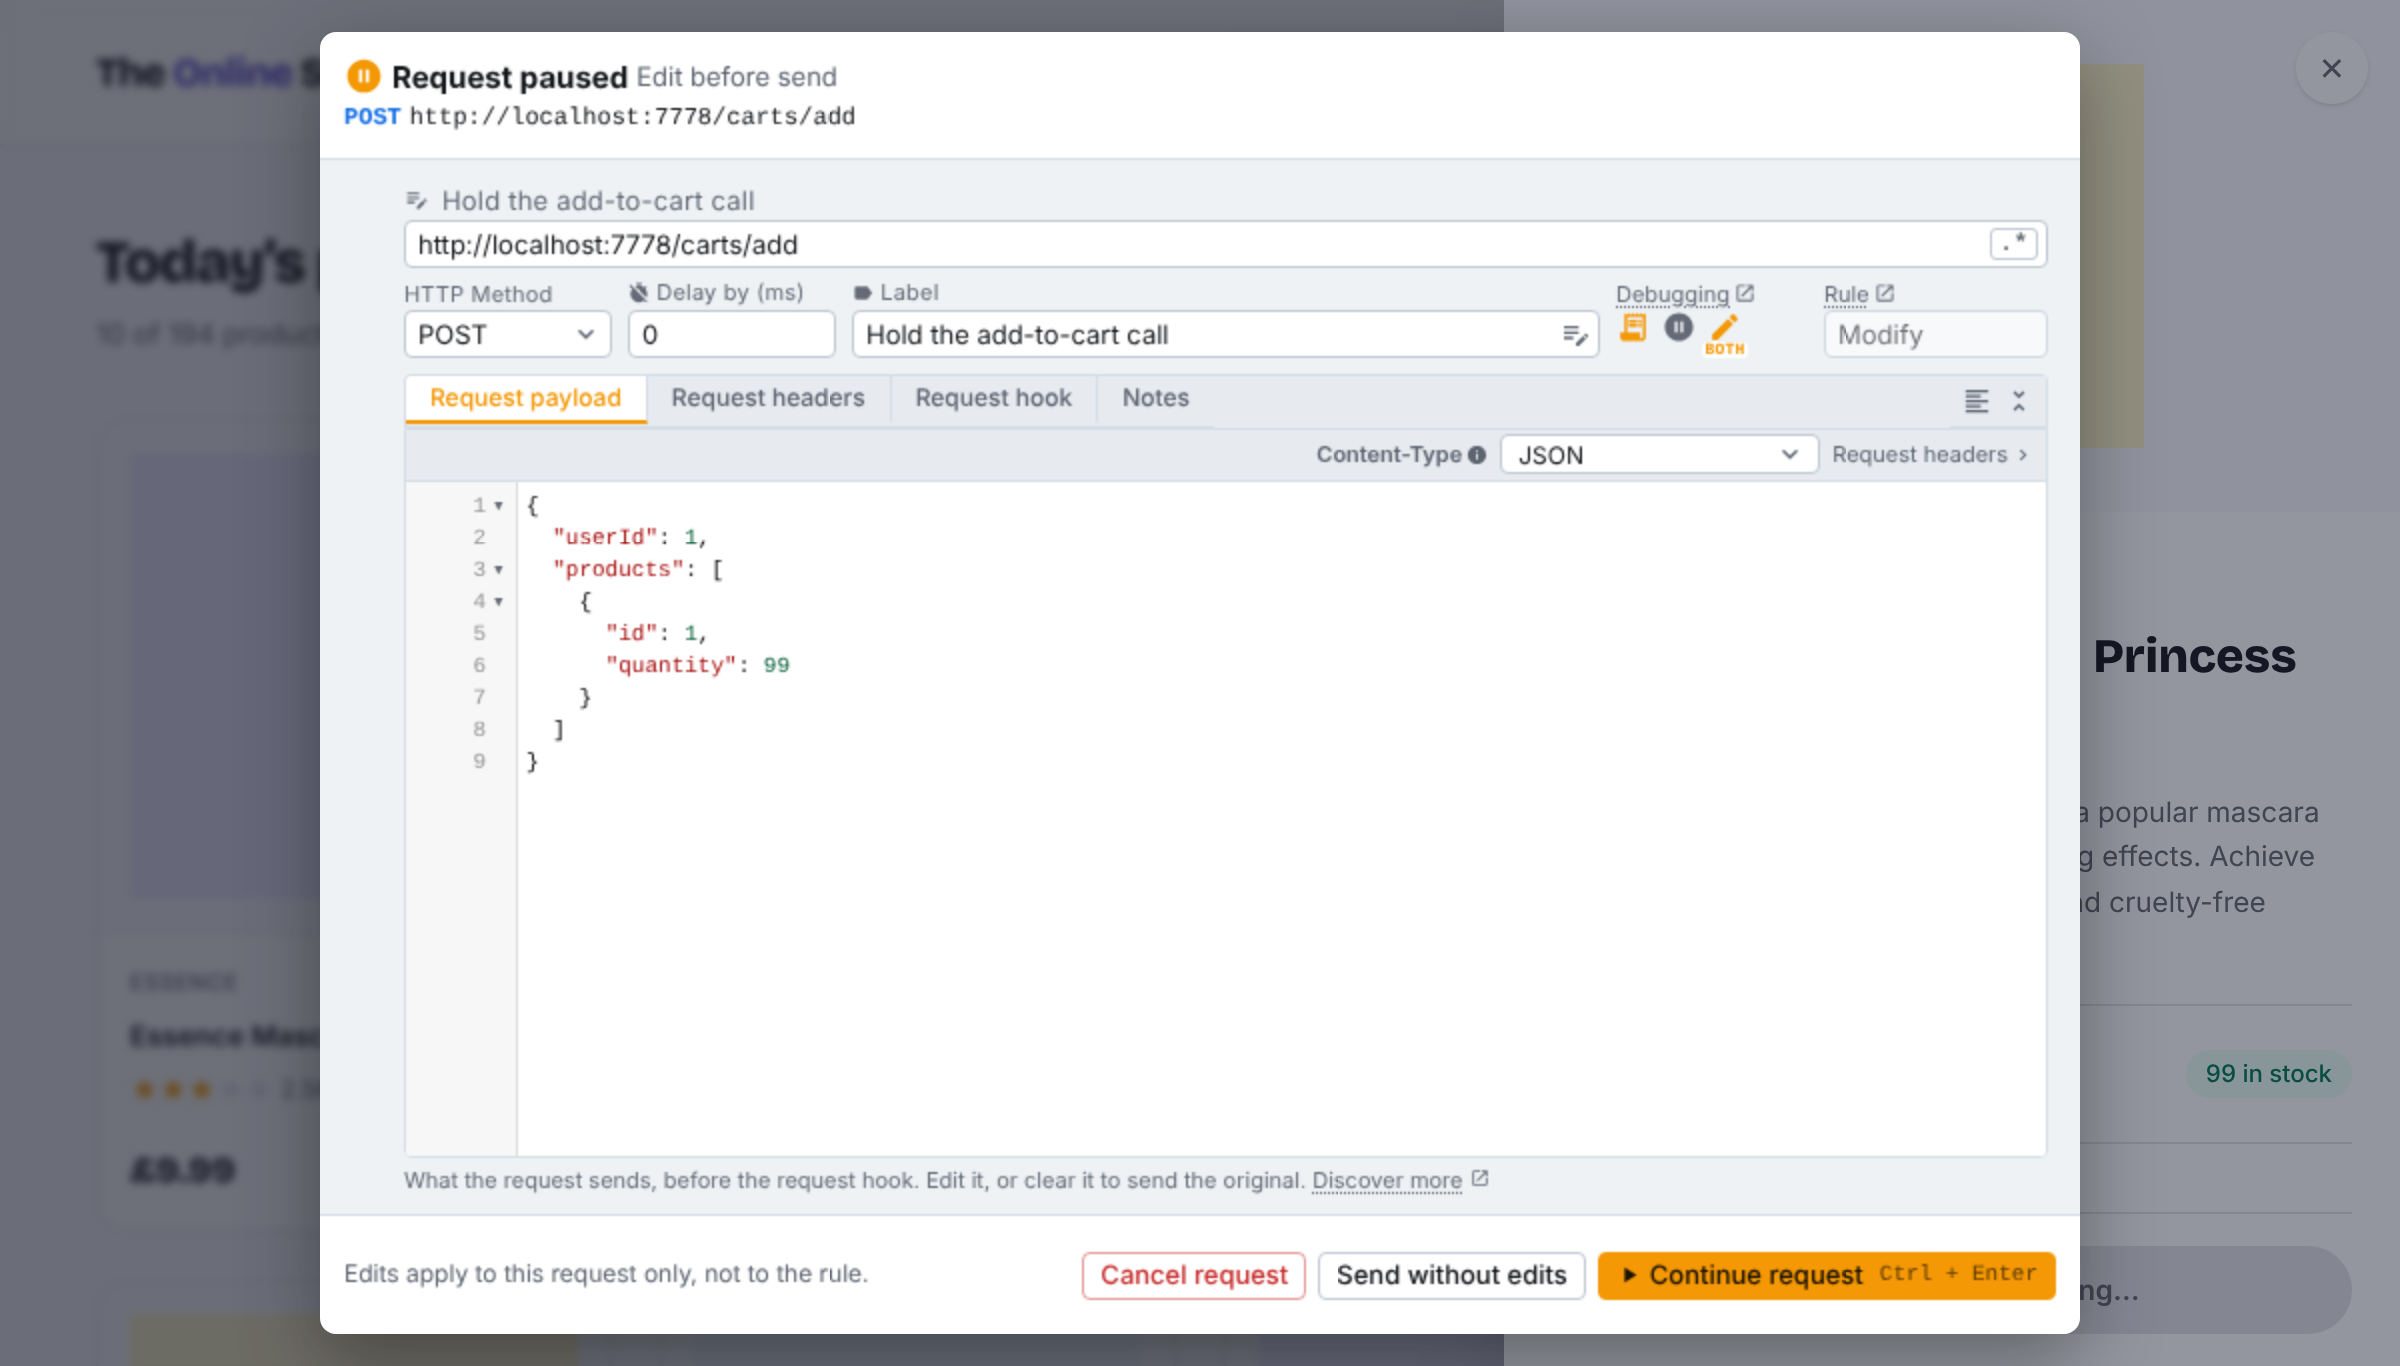Switch to the Request hook tab
This screenshot has height=1366, width=2400.
(x=993, y=398)
